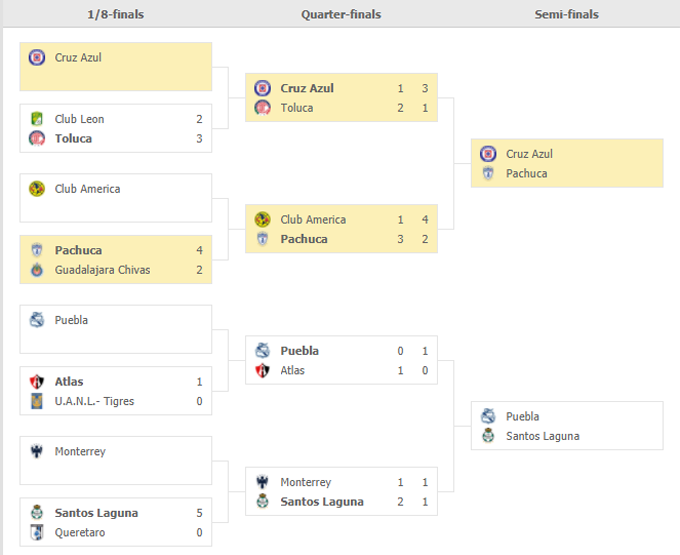Screen dimensions: 680x555
Task: Click the Club Leon logo icon
Action: (37, 118)
